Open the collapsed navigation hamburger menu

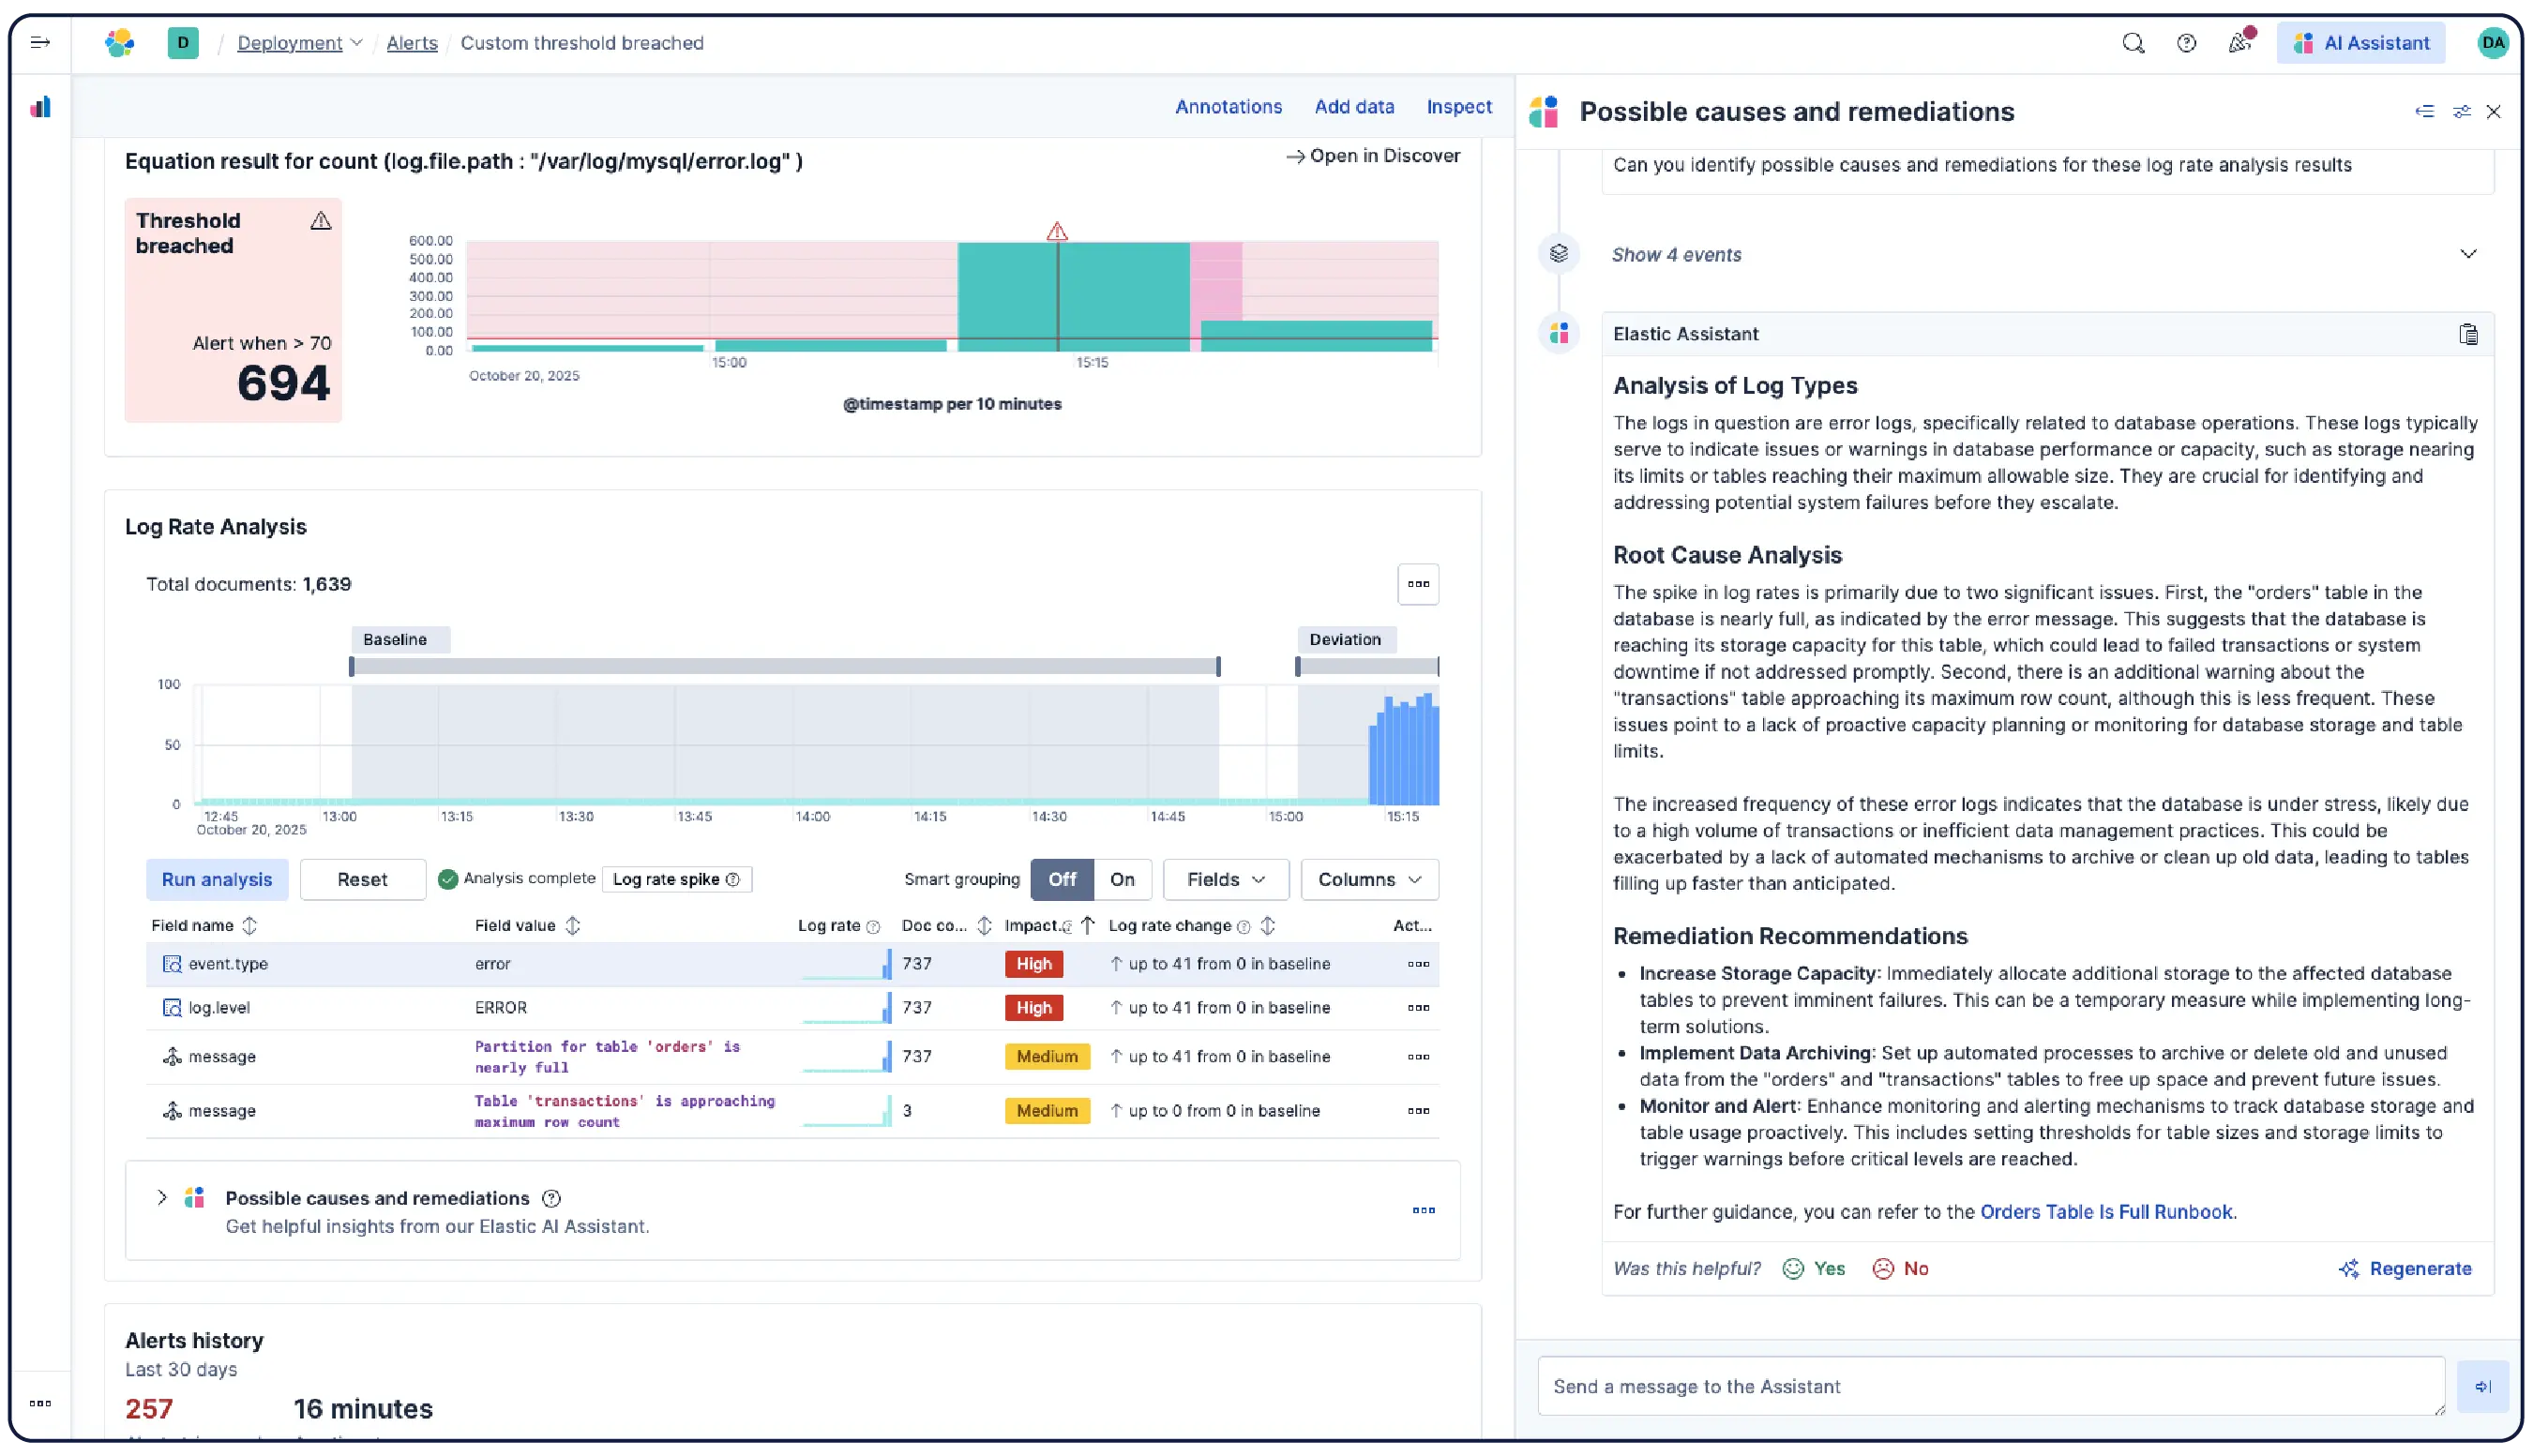(x=40, y=42)
